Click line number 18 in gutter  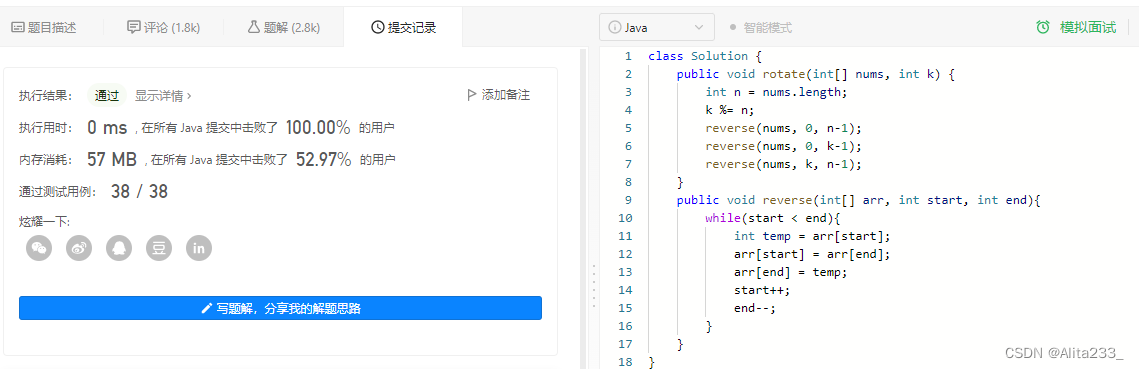point(626,361)
